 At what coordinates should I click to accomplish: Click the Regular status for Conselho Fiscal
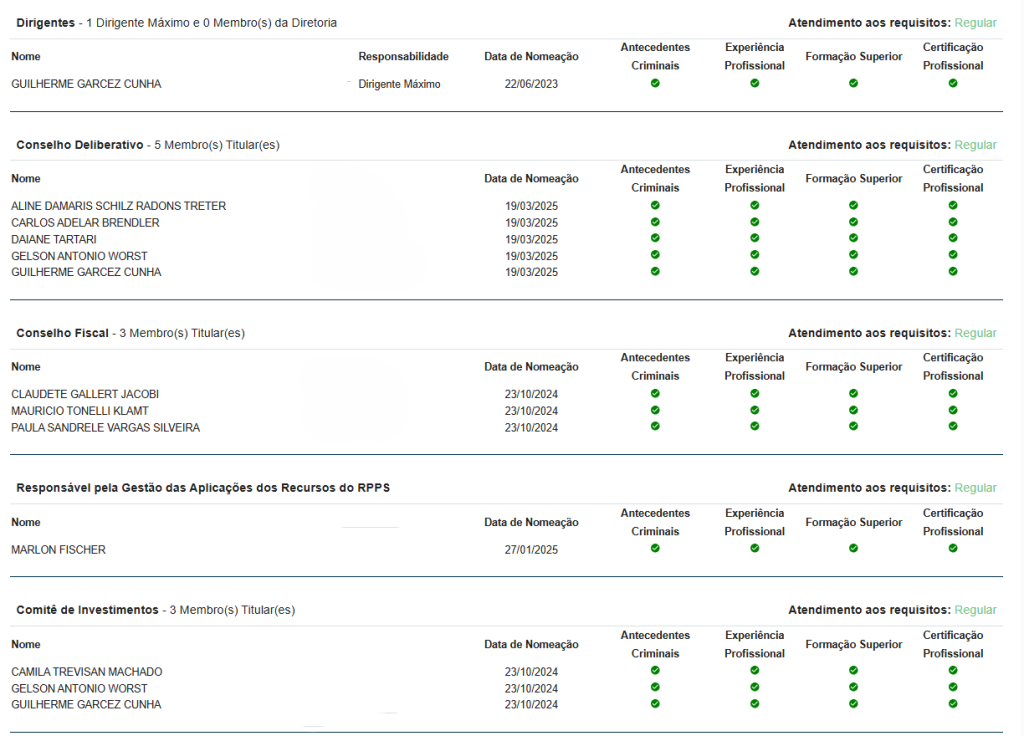[x=975, y=333]
